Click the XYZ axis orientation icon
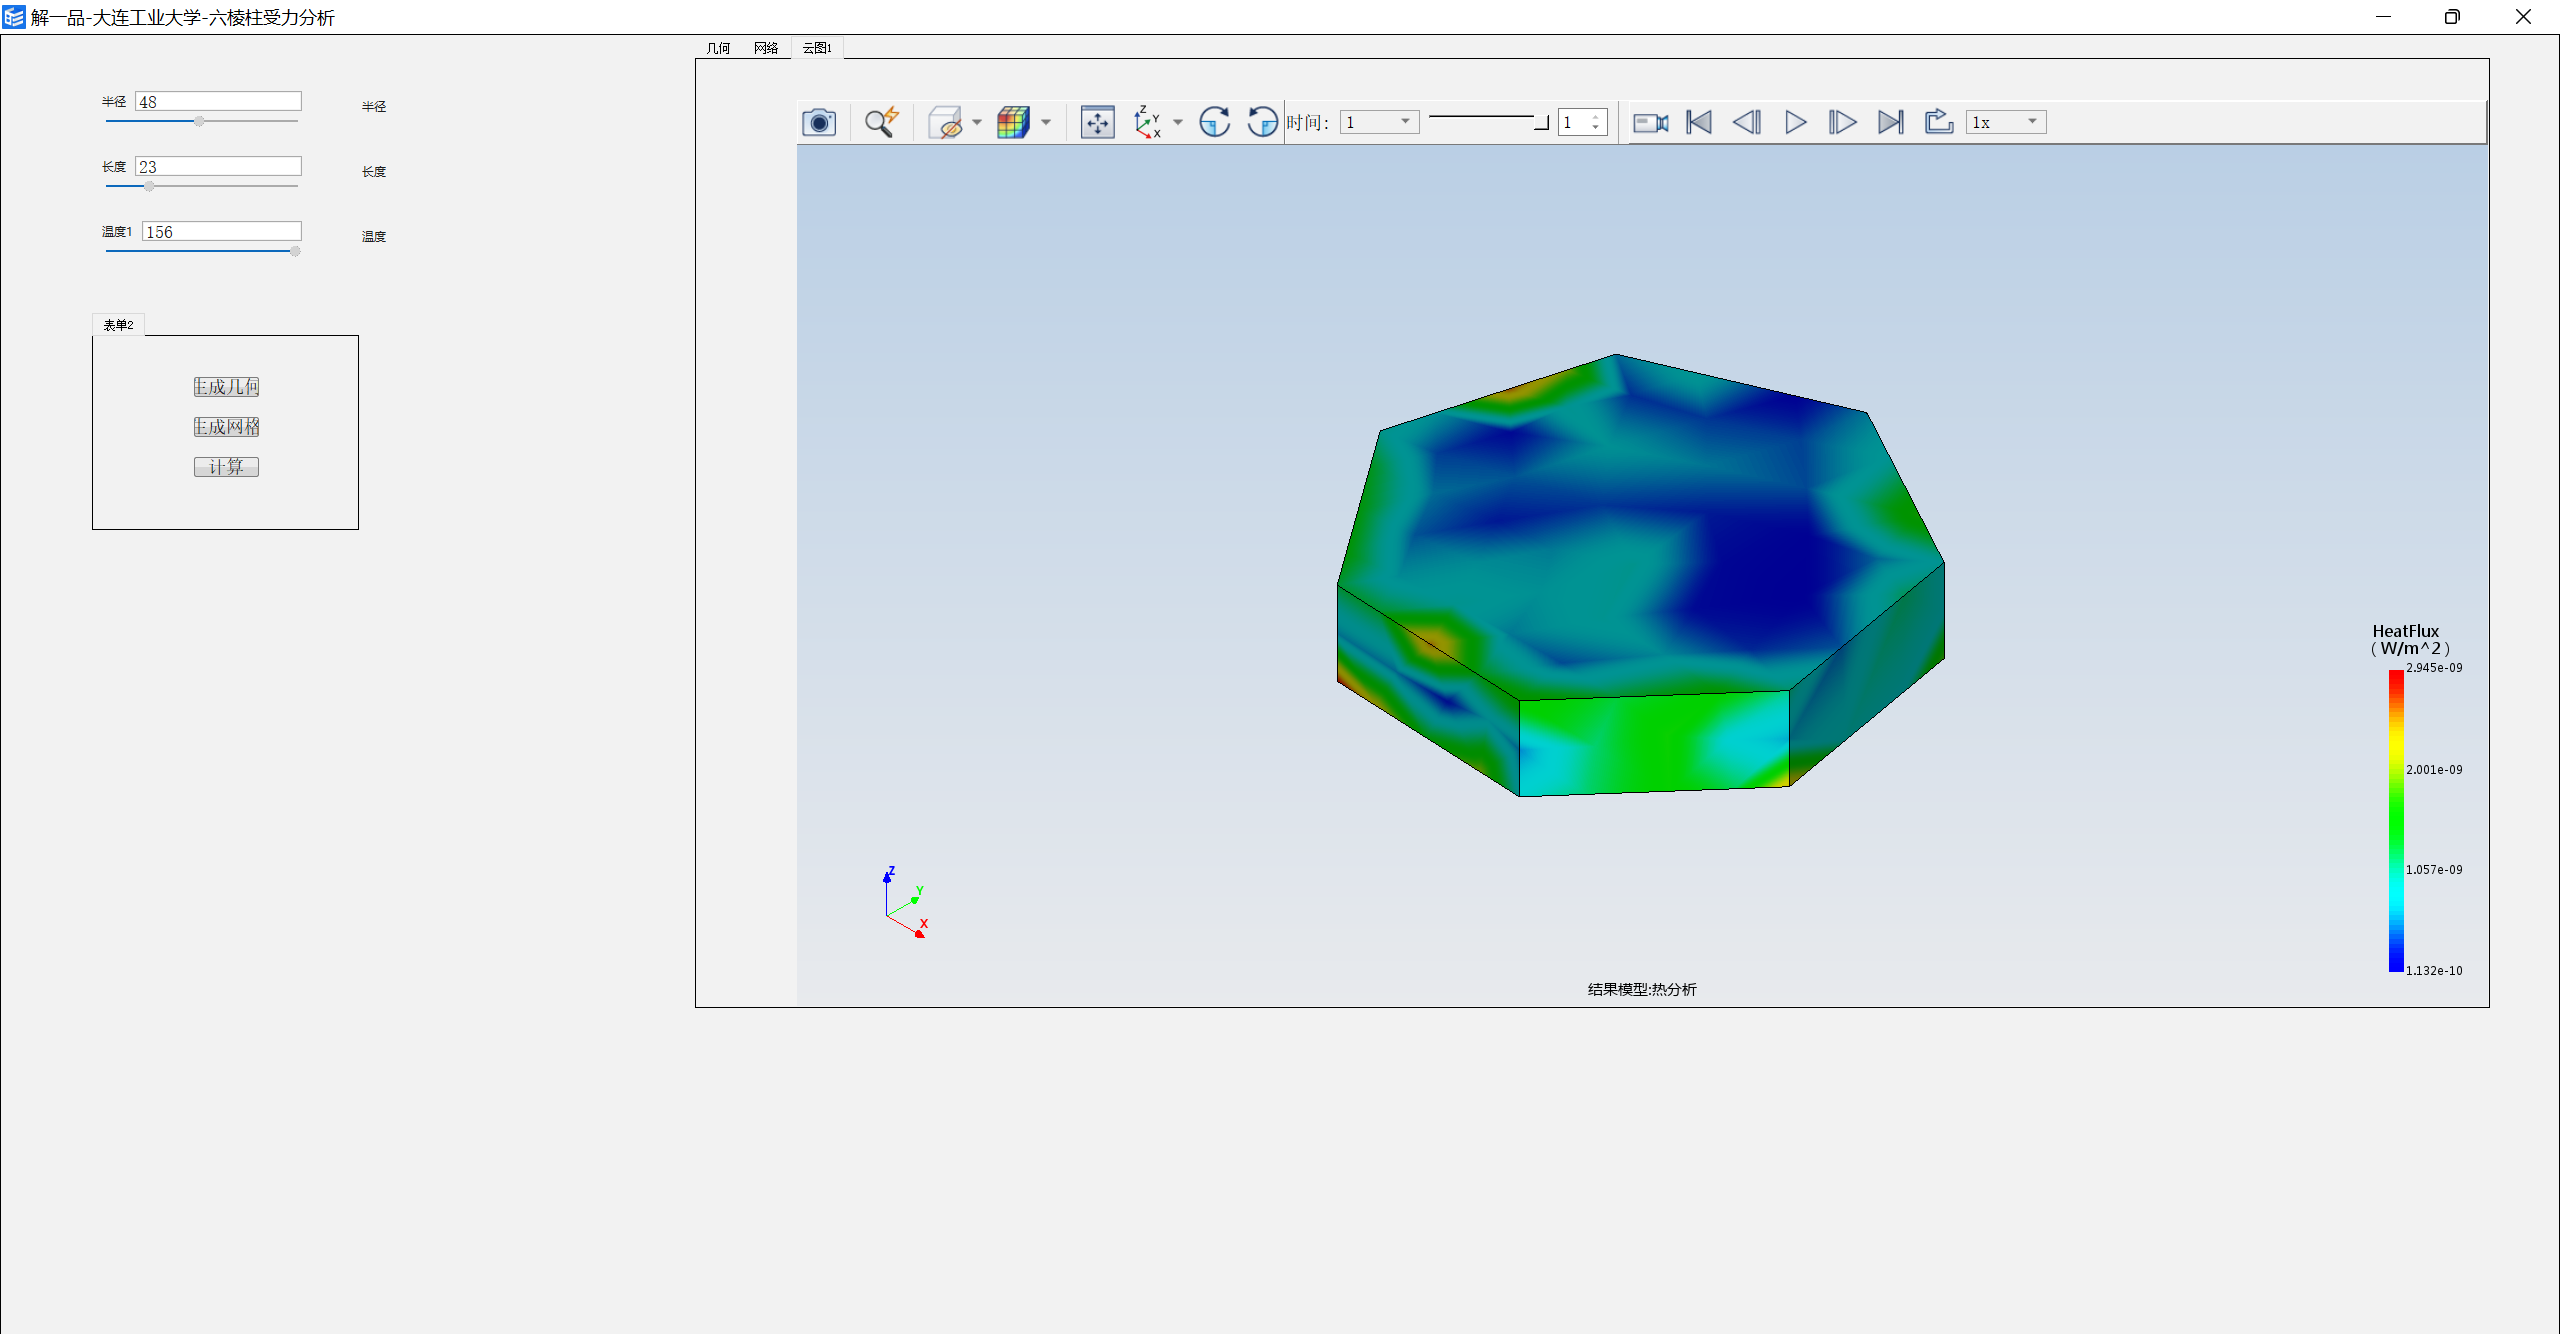The image size is (2560, 1334). click(x=1147, y=122)
